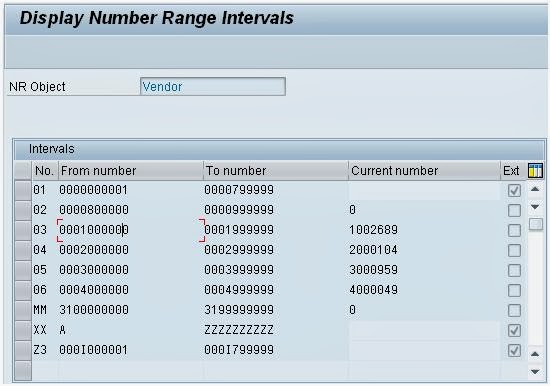Screen dimensions: 550x386
Task: Click the top scroll down arrow below it
Action: (535, 207)
